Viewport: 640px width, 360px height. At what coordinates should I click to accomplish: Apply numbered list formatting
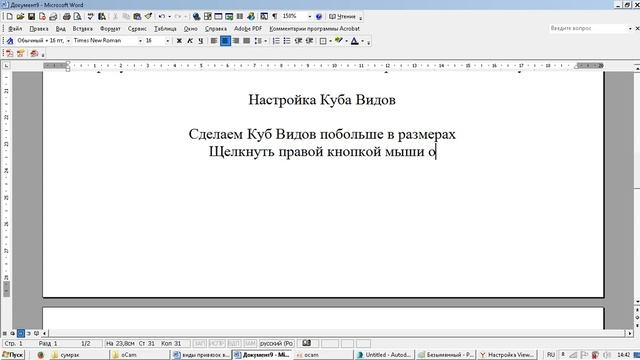(276, 41)
